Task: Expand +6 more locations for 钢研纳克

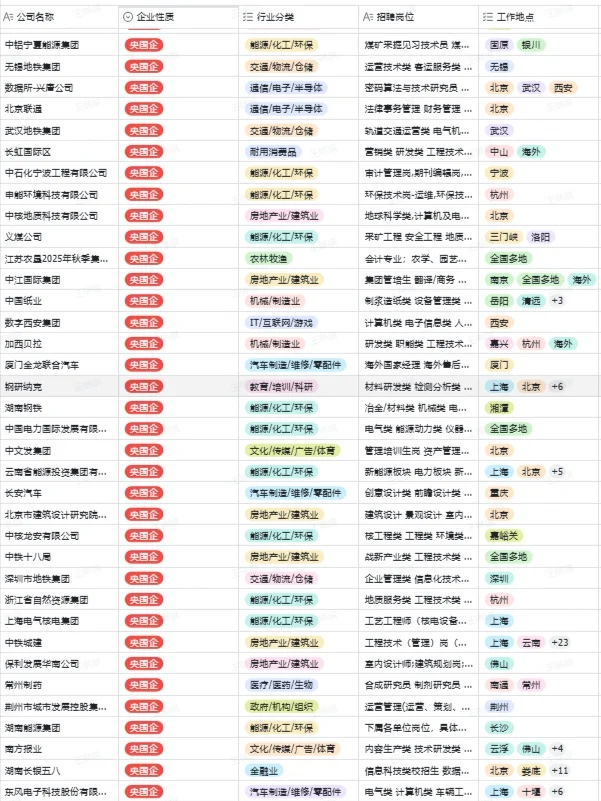Action: point(557,387)
